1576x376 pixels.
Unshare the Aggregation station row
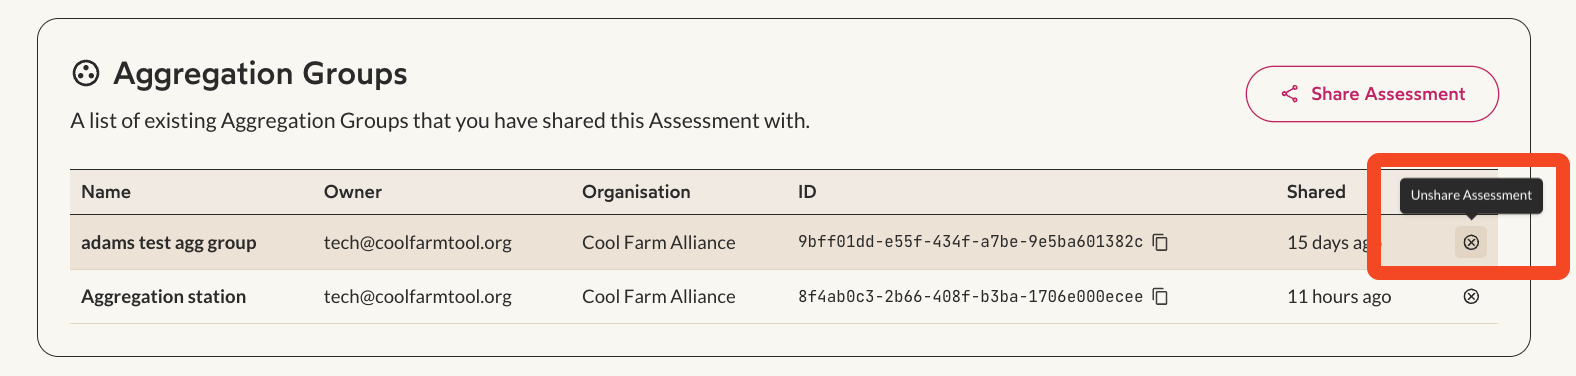(1470, 296)
